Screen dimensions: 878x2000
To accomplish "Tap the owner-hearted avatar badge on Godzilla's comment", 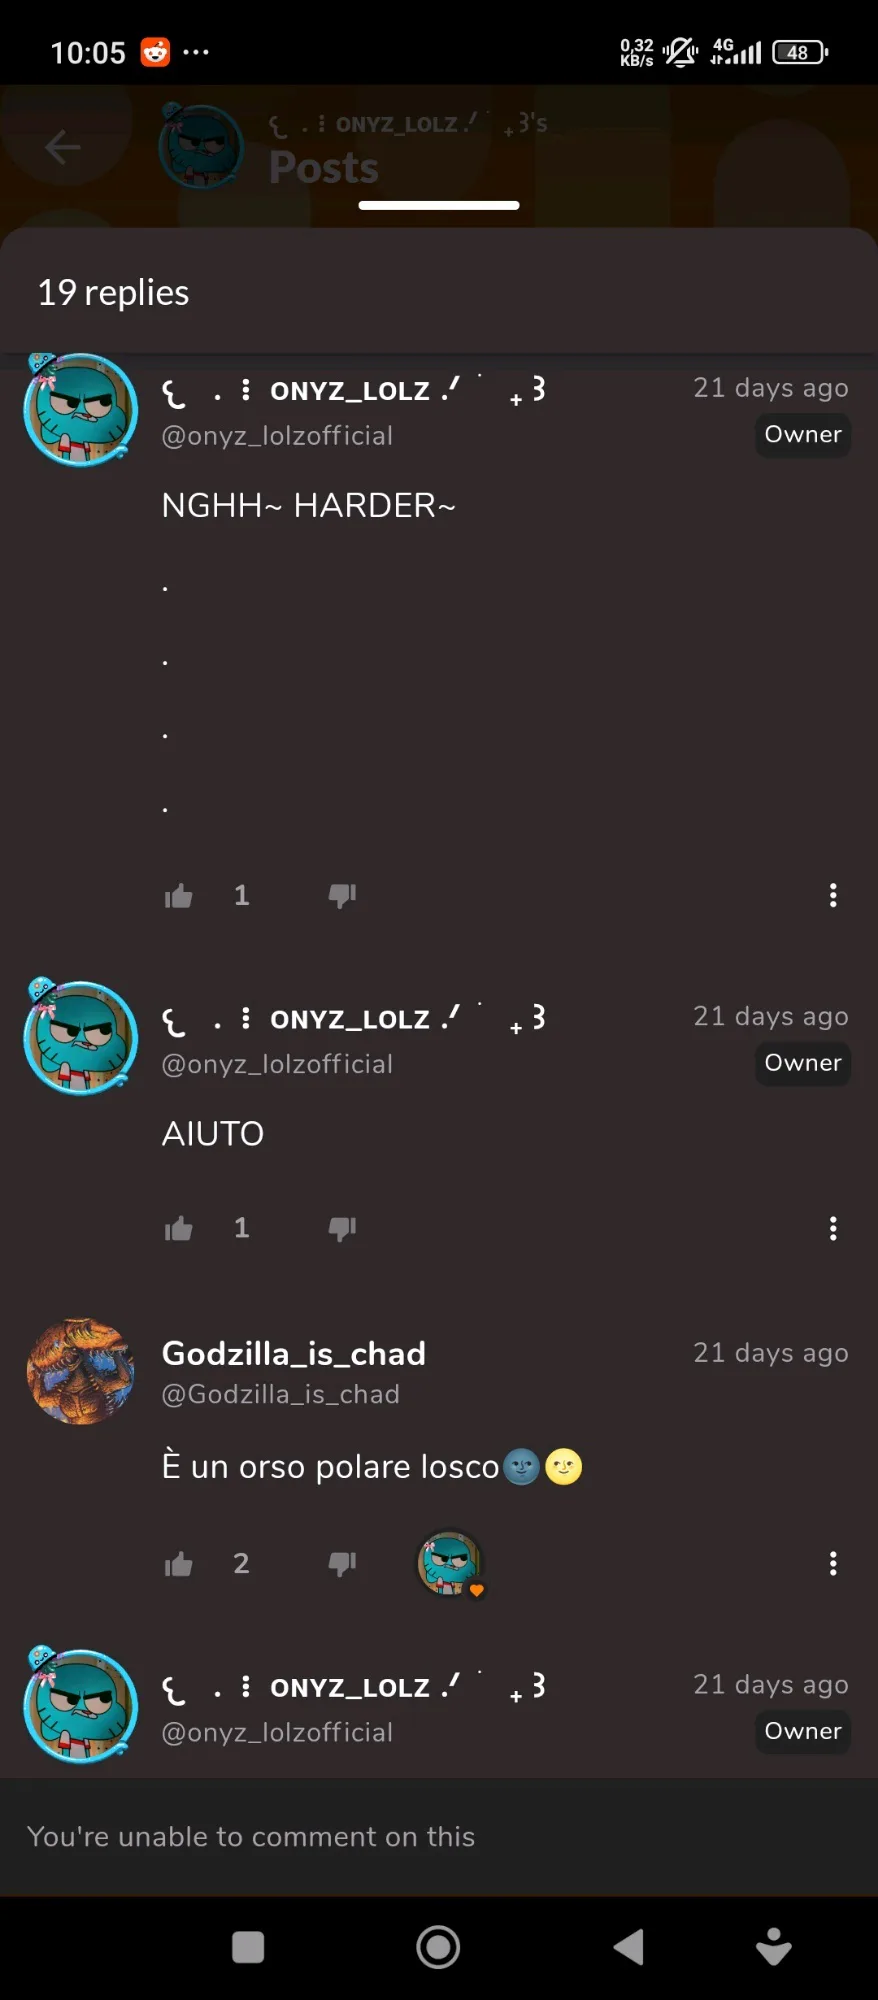I will (450, 1564).
